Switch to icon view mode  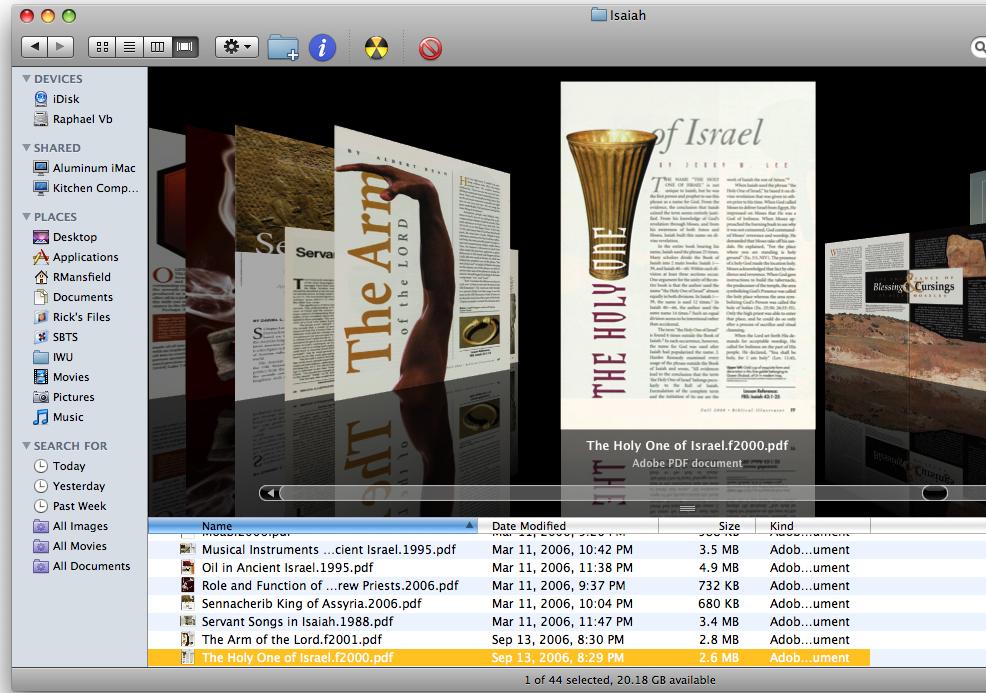pyautogui.click(x=102, y=46)
